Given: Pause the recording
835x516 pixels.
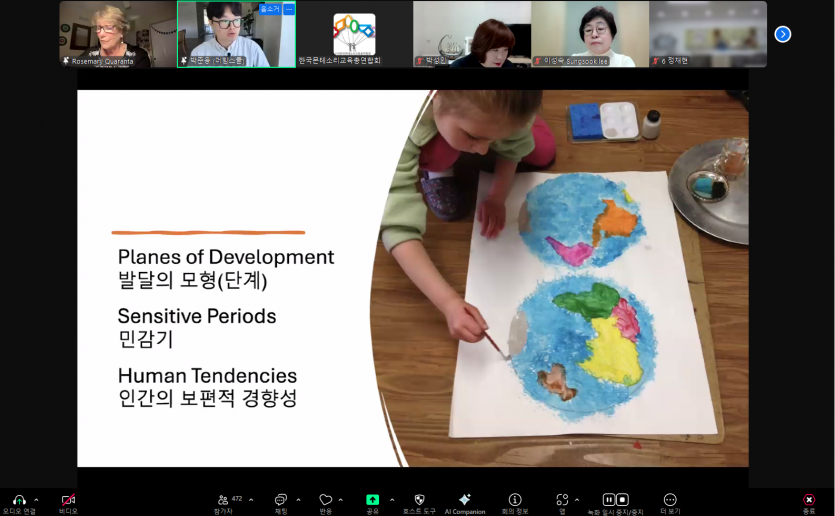Looking at the screenshot, I should point(609,499).
